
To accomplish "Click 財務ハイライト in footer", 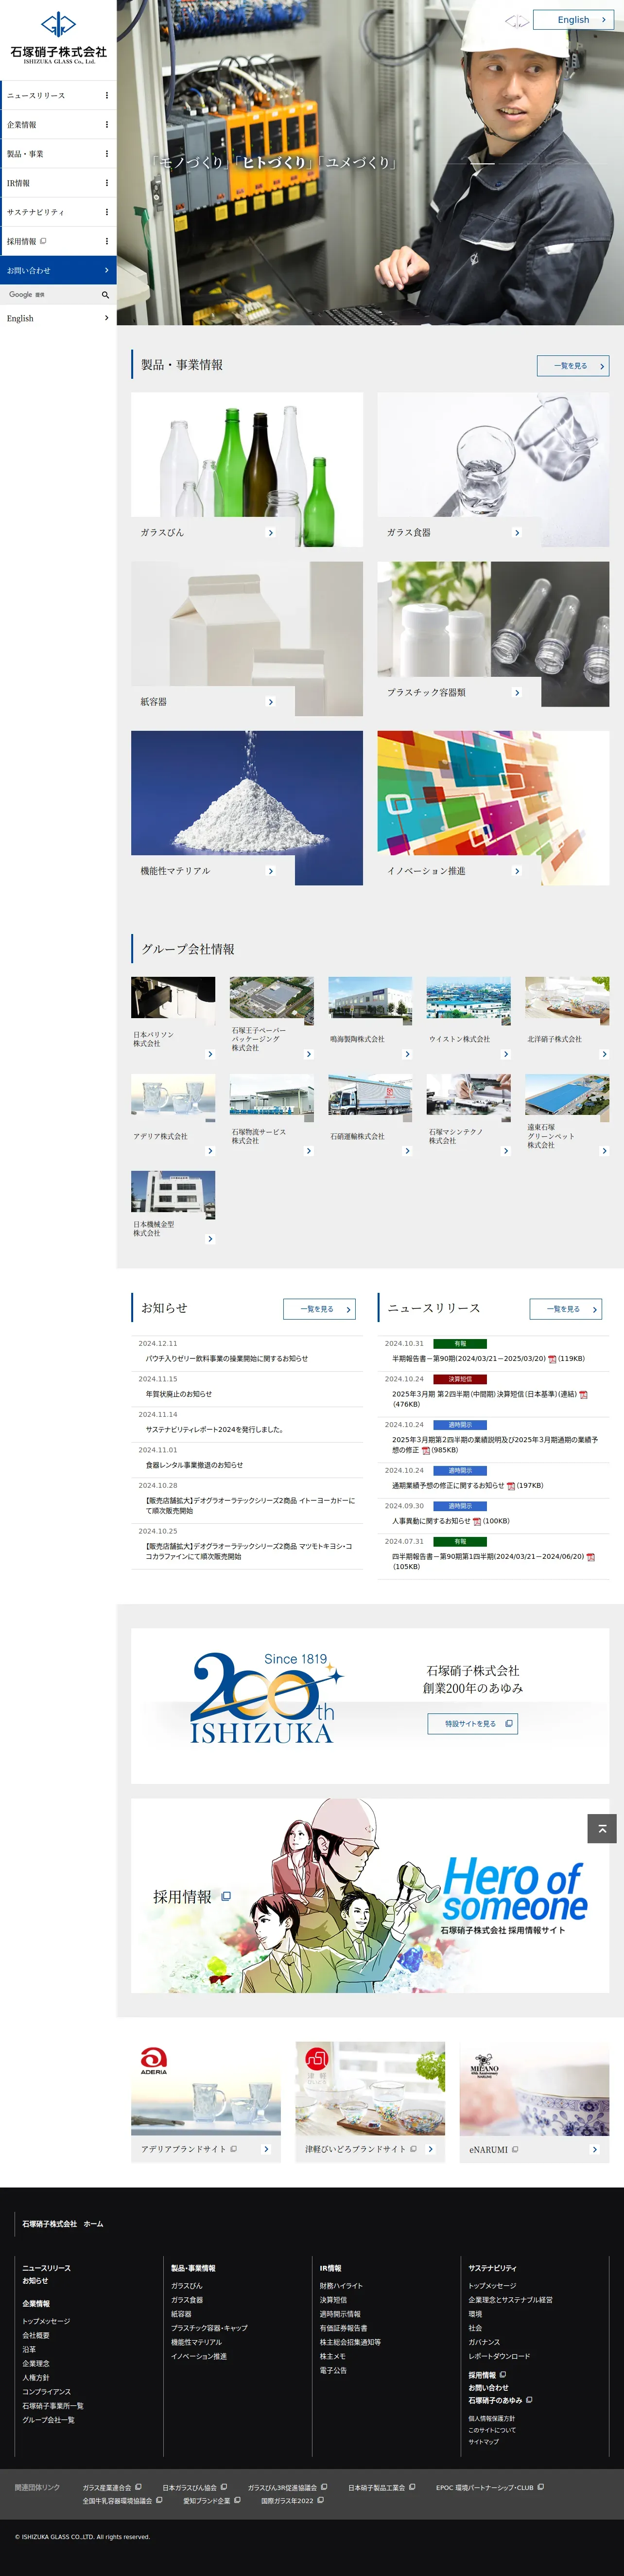I will 341,2286.
